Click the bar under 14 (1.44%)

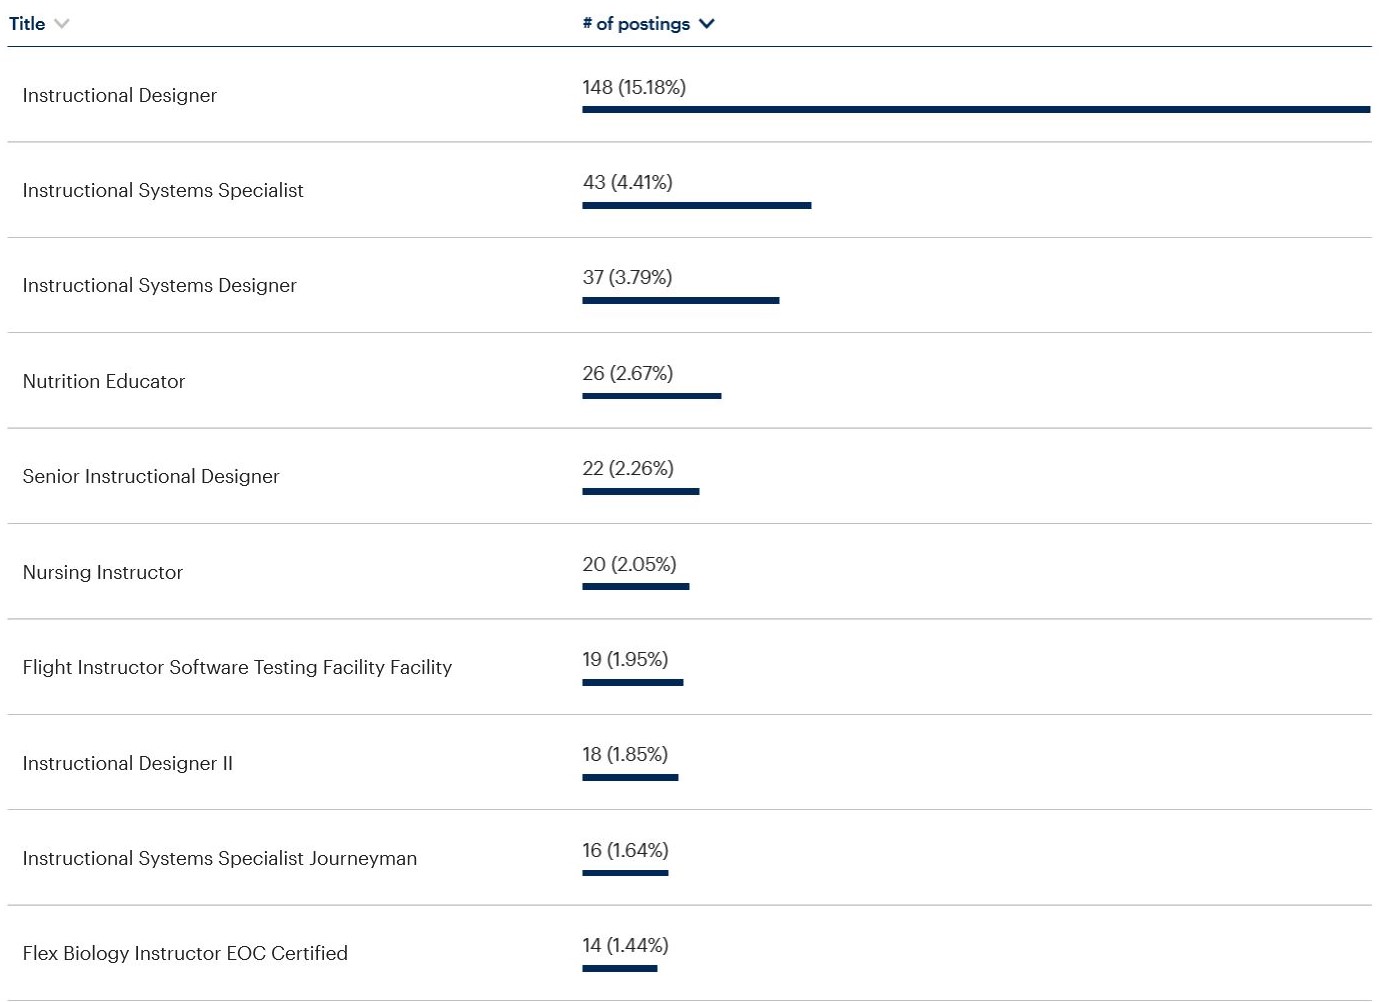(x=620, y=968)
